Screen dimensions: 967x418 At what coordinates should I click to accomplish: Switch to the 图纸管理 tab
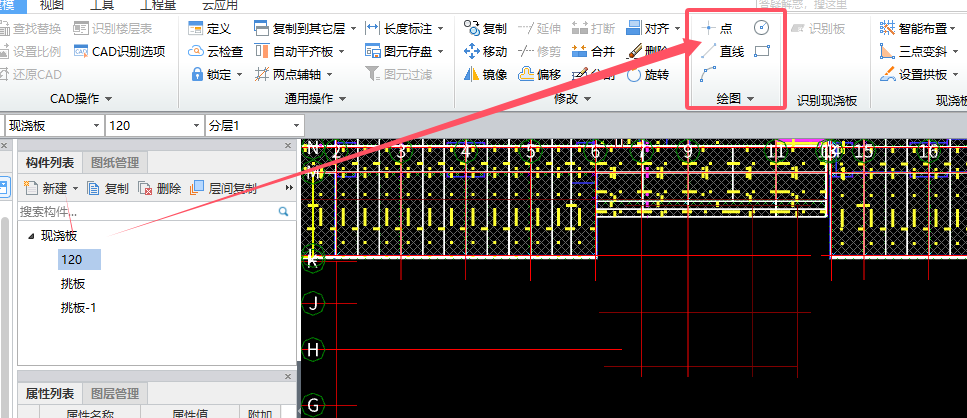point(115,163)
